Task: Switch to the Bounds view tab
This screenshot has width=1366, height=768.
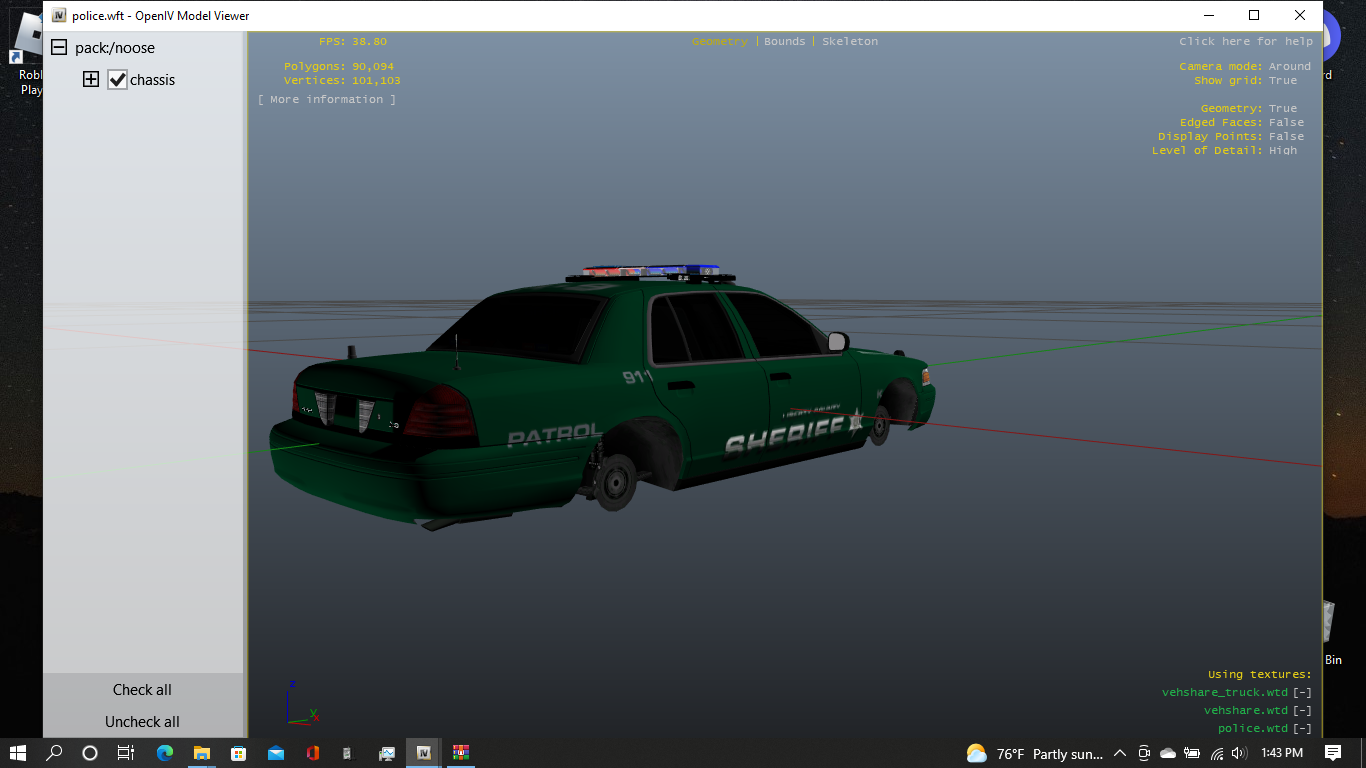Action: click(784, 41)
